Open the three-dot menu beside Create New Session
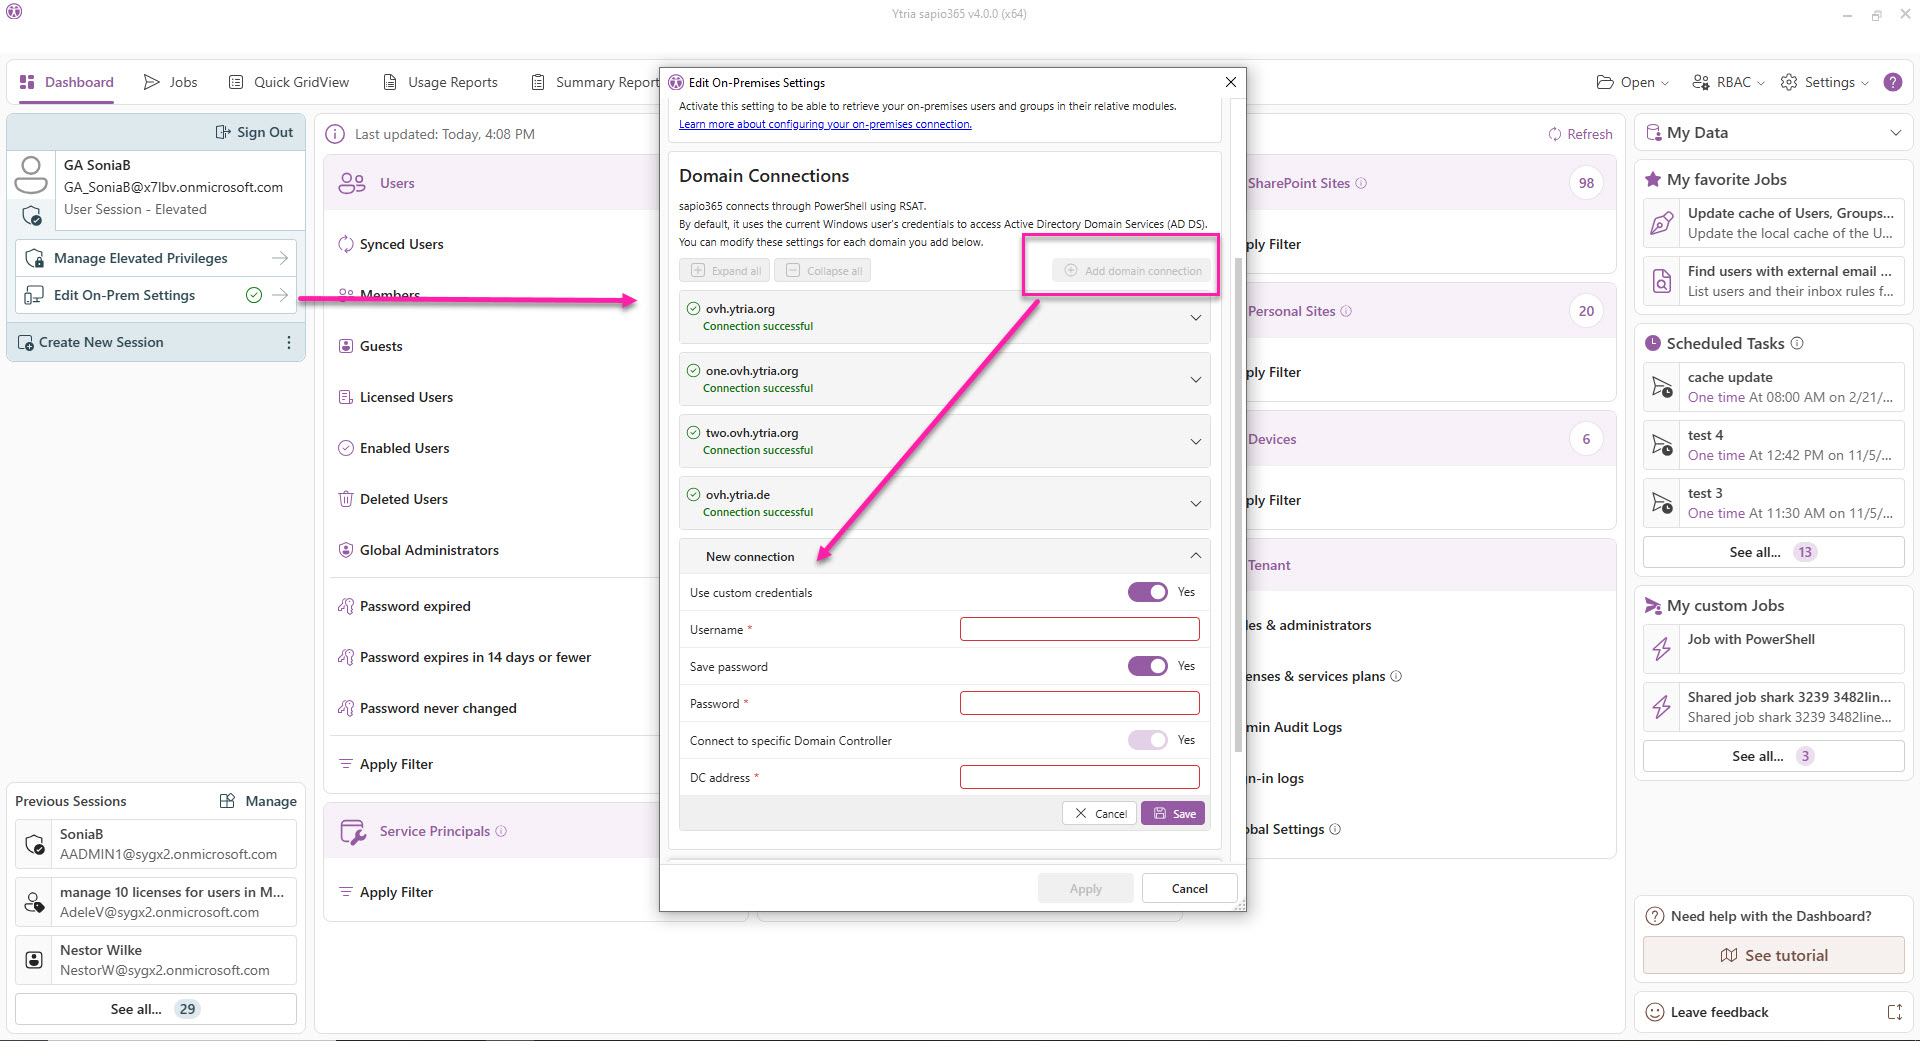Image resolution: width=1920 pixels, height=1041 pixels. pyautogui.click(x=289, y=342)
